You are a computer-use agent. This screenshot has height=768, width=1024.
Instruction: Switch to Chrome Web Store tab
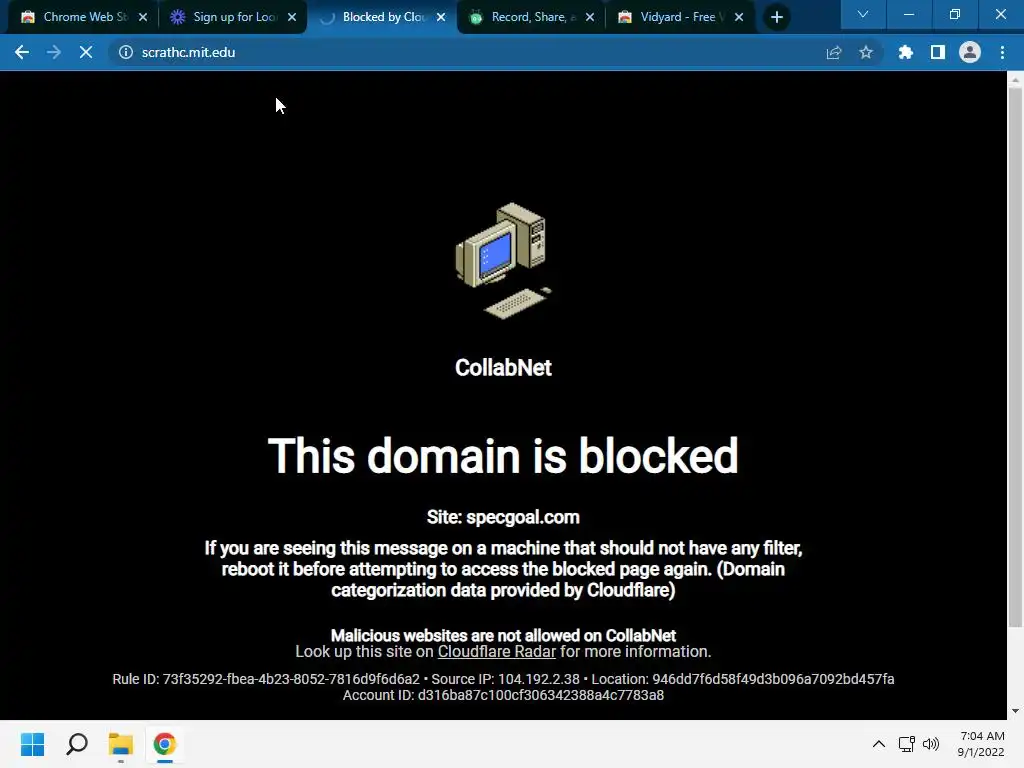(x=82, y=17)
